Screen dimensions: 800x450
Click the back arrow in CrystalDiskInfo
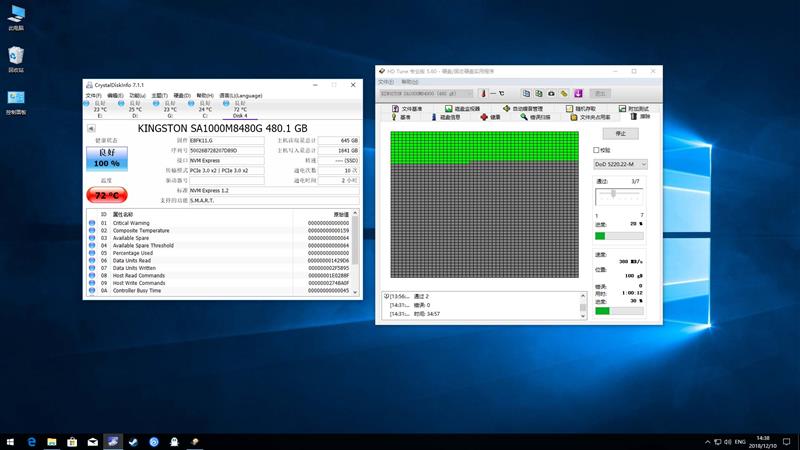(91, 128)
